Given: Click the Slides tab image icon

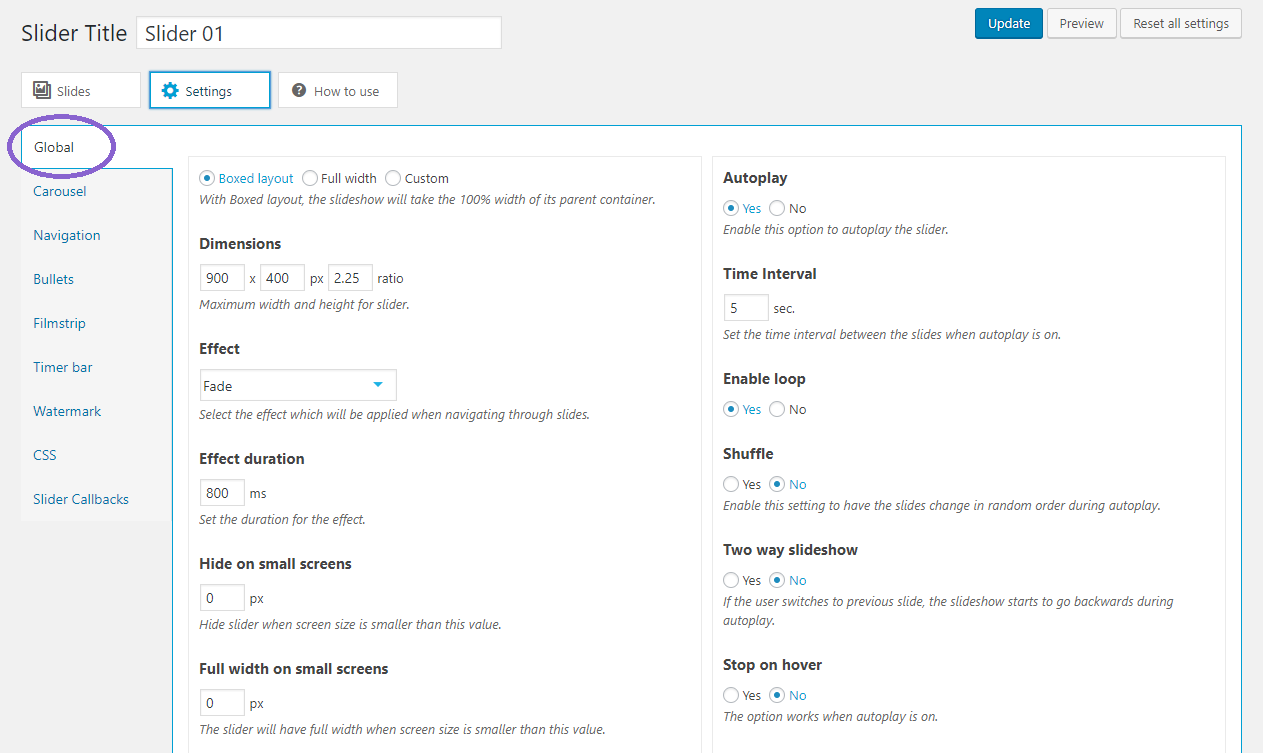Looking at the screenshot, I should pos(42,90).
